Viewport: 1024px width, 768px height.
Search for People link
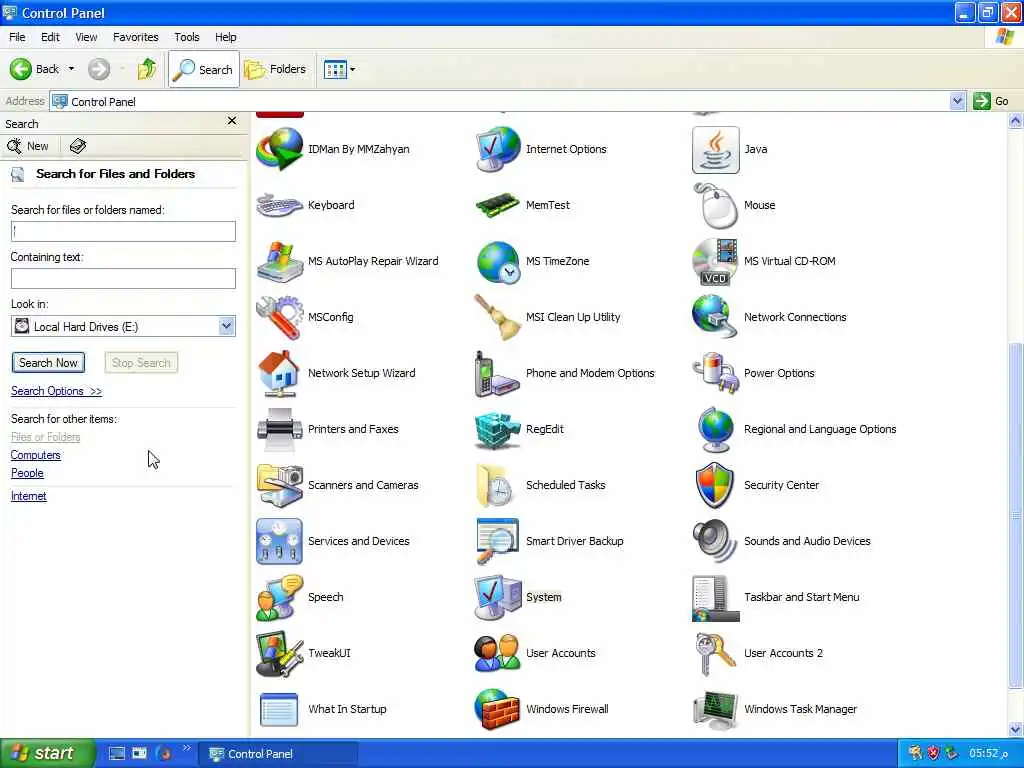click(x=27, y=473)
